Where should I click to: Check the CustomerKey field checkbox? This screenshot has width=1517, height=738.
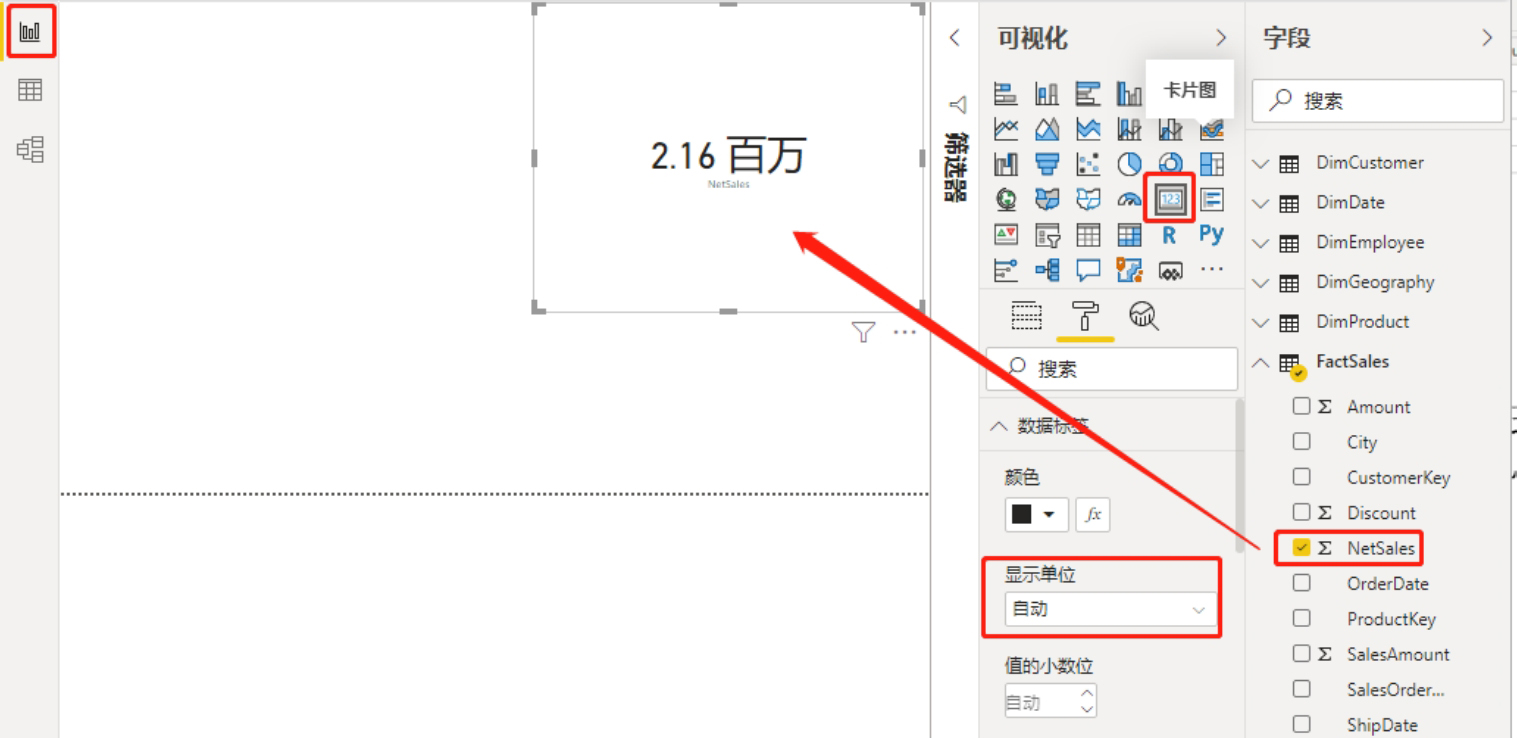tap(1301, 477)
